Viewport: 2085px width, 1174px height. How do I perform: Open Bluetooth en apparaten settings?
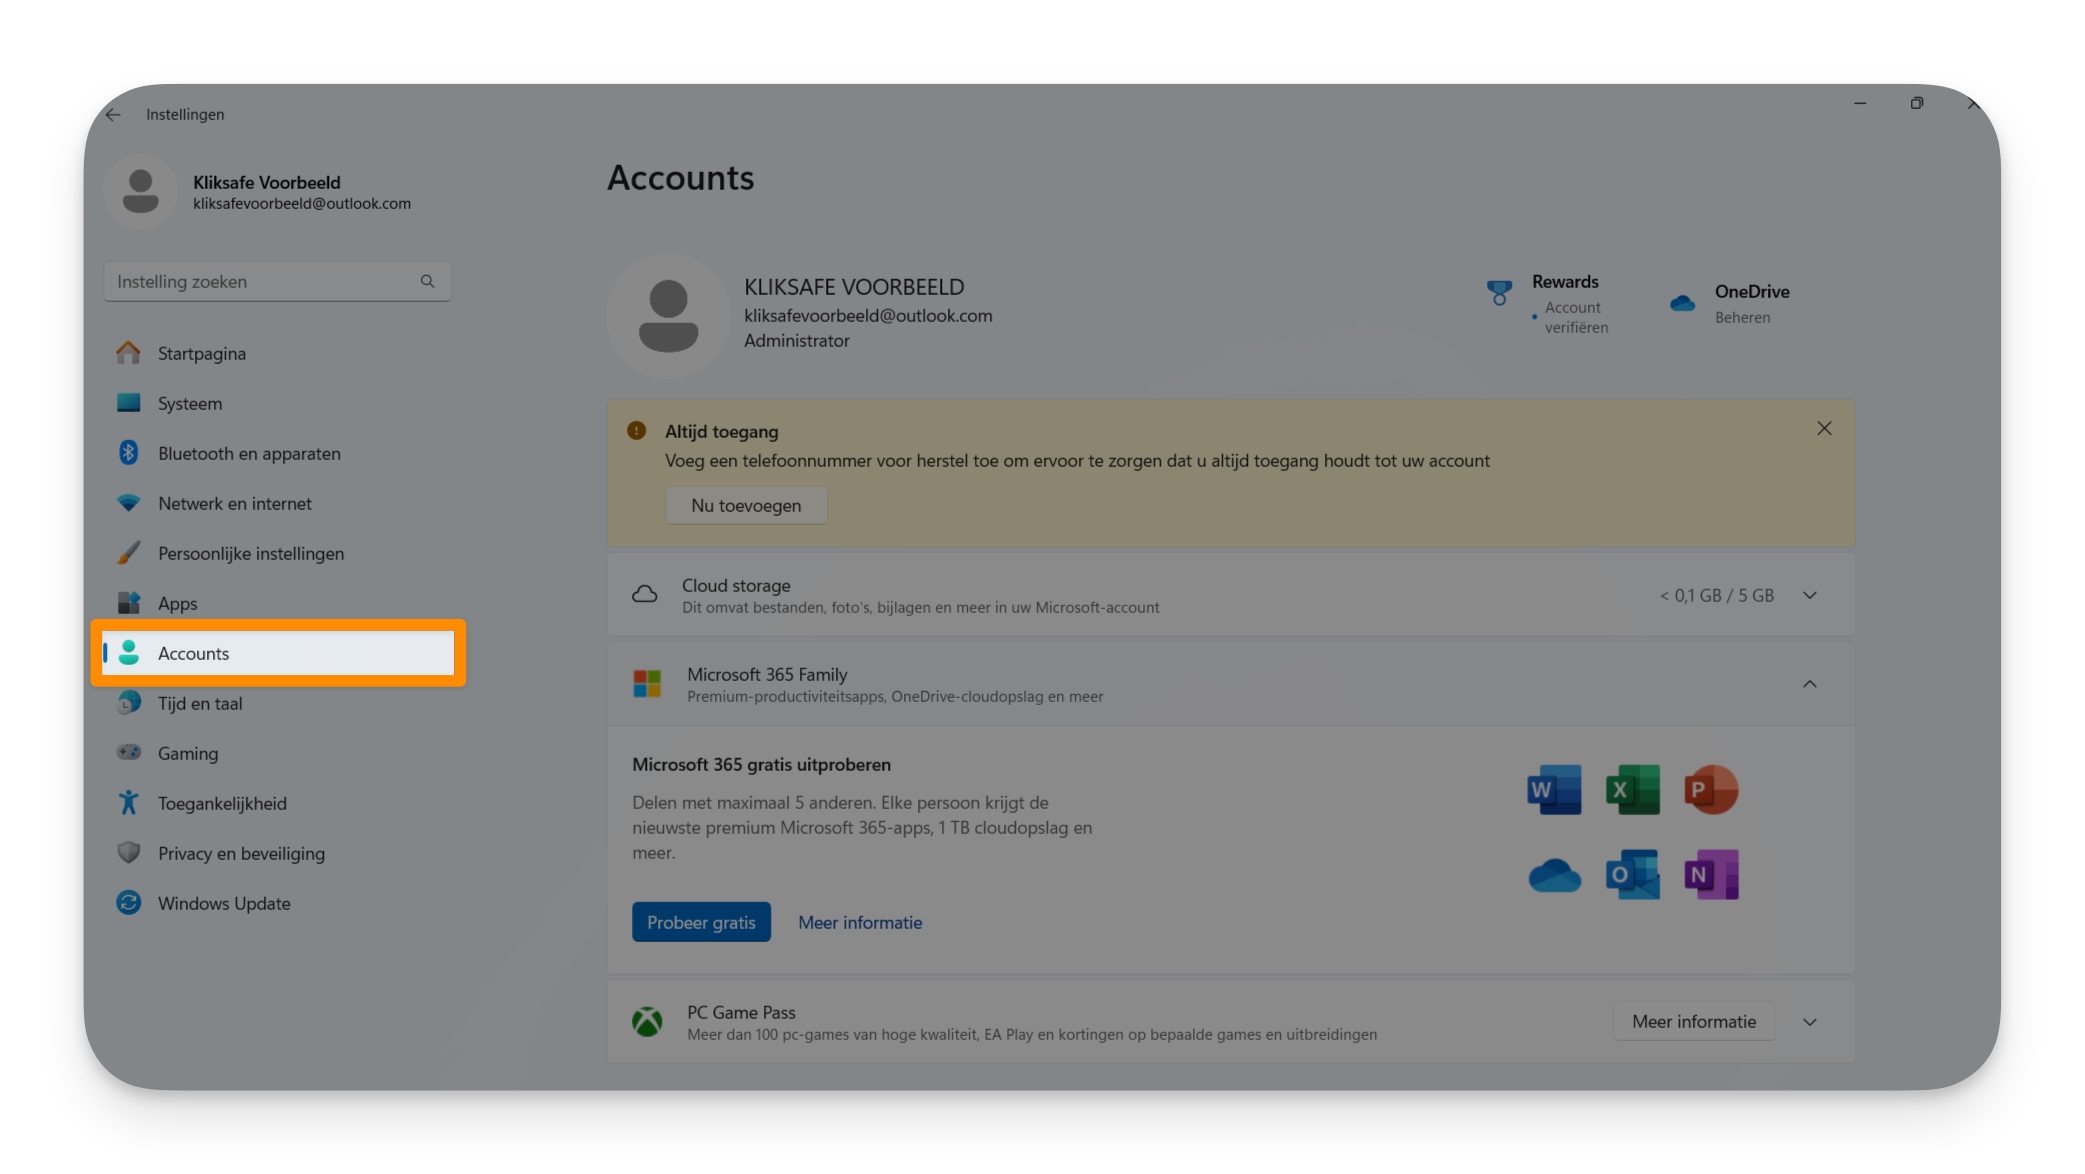[277, 453]
